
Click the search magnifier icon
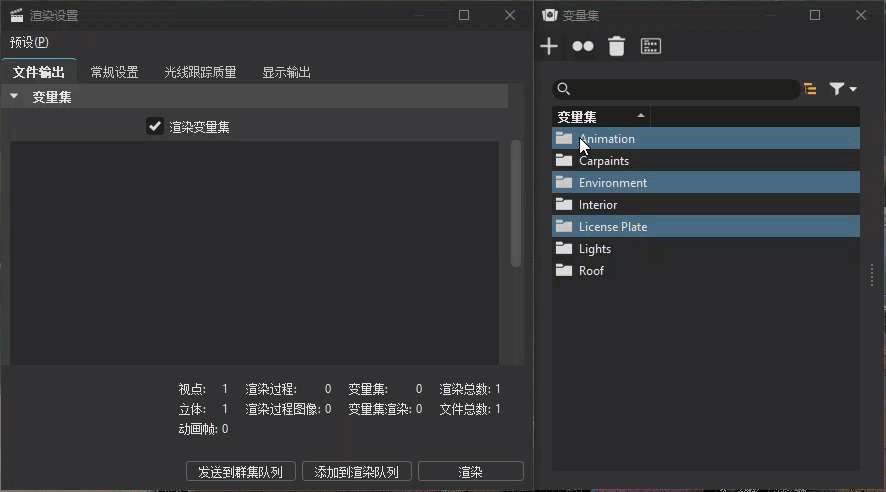563,89
